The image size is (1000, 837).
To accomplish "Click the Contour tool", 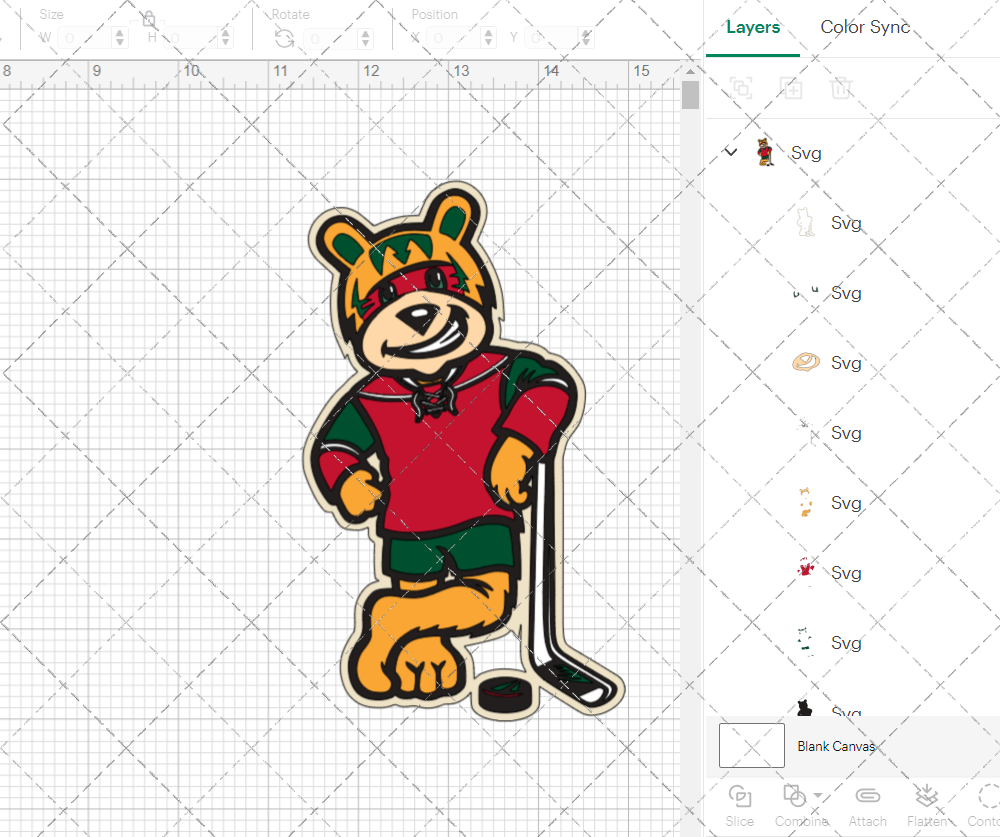I will (985, 806).
